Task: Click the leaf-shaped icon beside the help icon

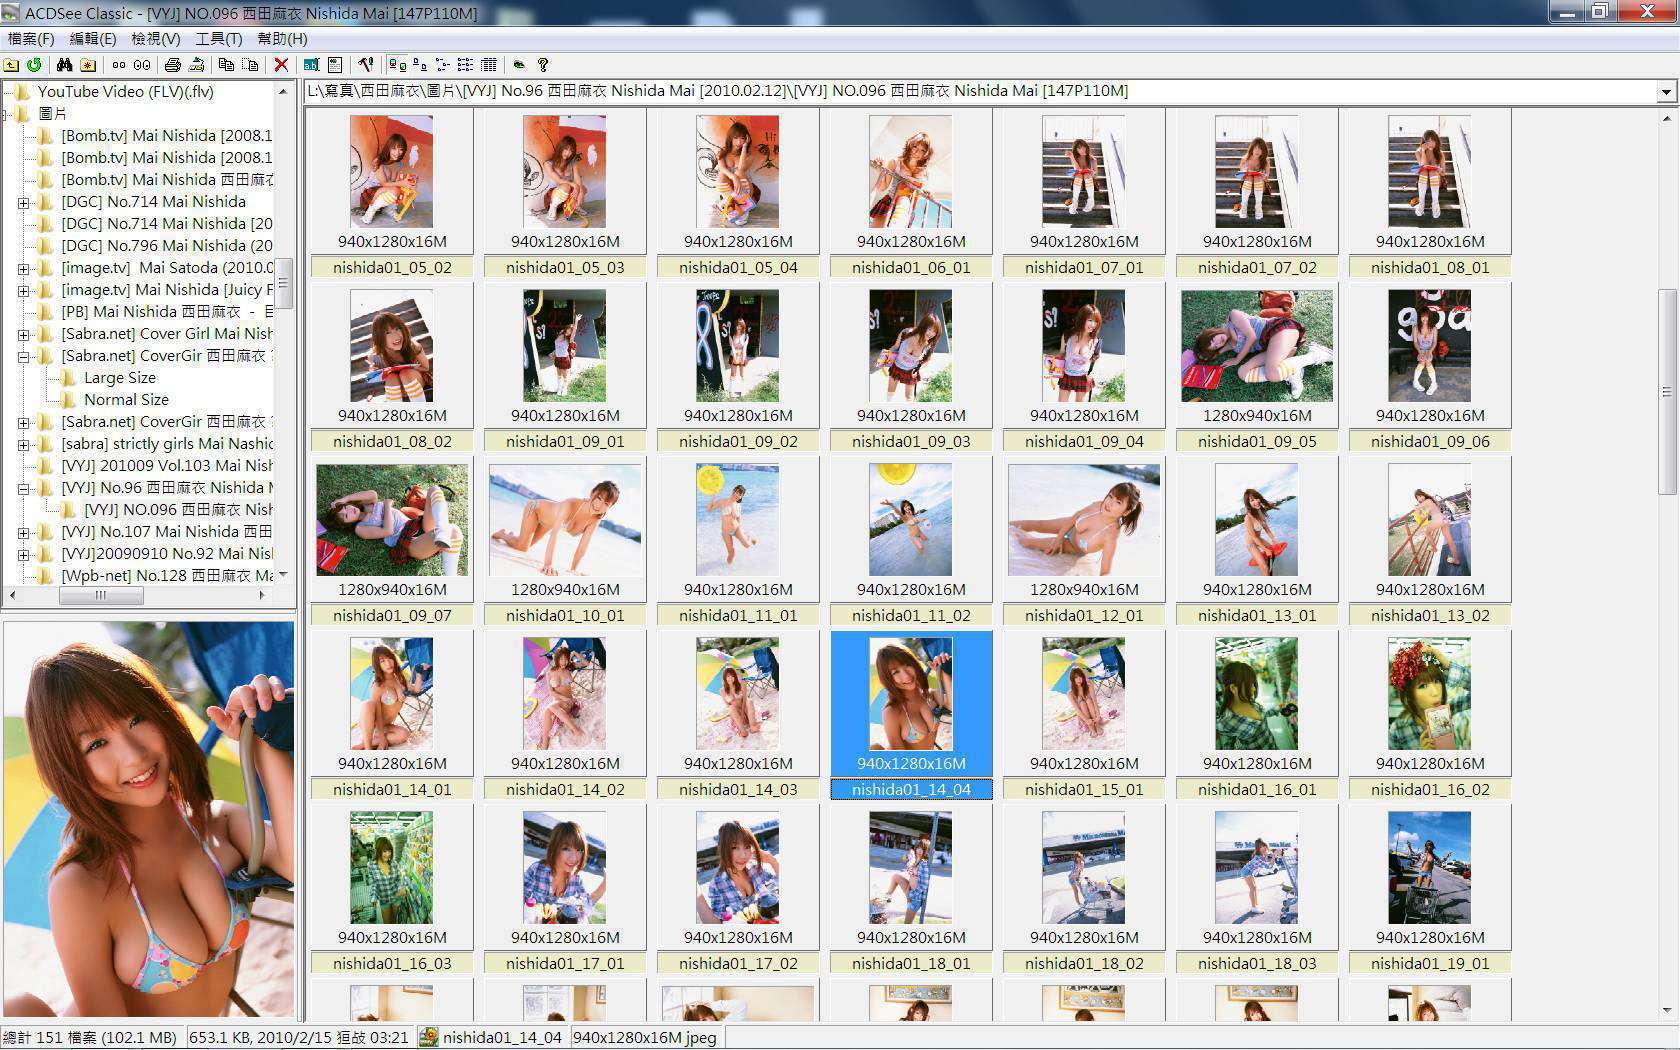Action: (519, 65)
